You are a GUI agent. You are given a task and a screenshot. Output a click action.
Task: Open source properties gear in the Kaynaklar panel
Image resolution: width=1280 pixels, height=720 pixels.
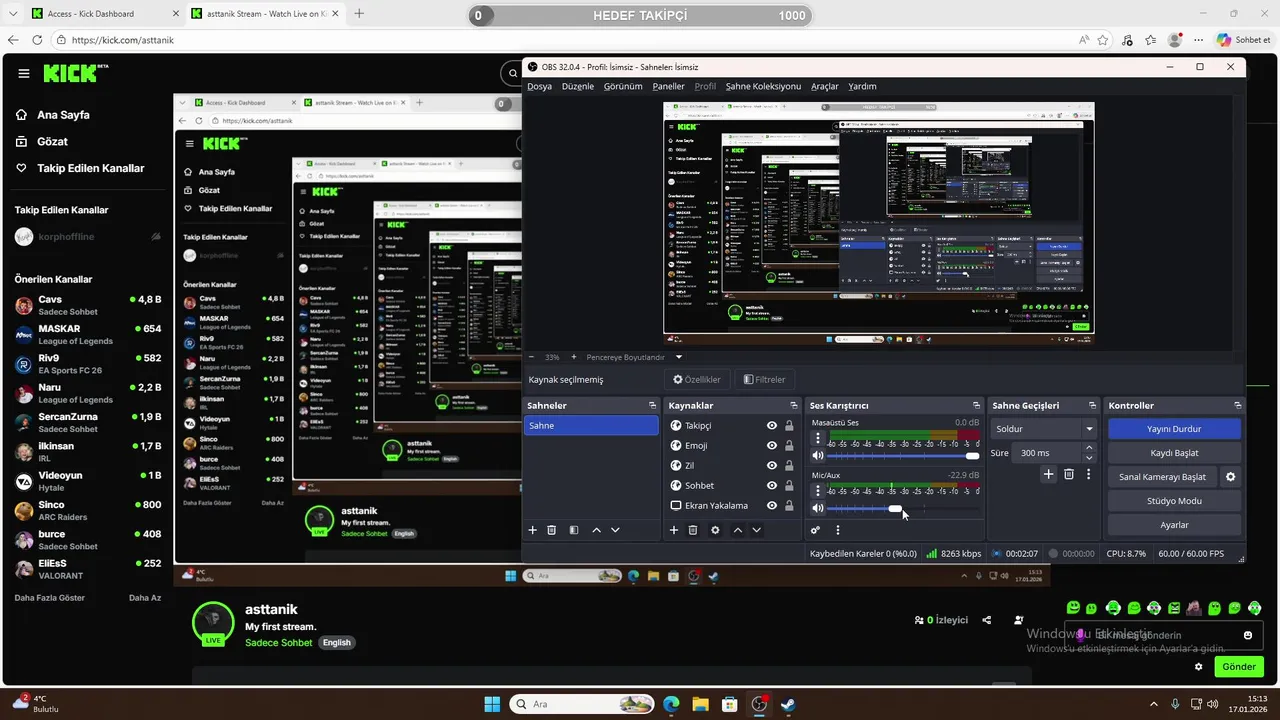(x=715, y=530)
